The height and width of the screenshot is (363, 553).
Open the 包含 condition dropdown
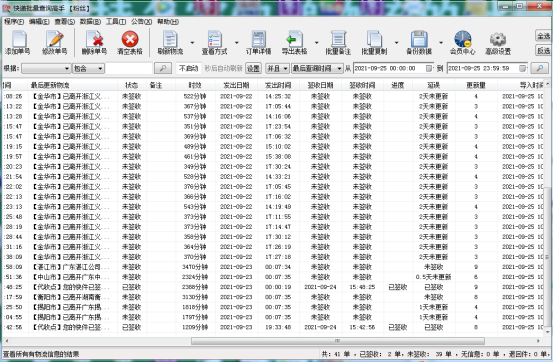coord(88,68)
